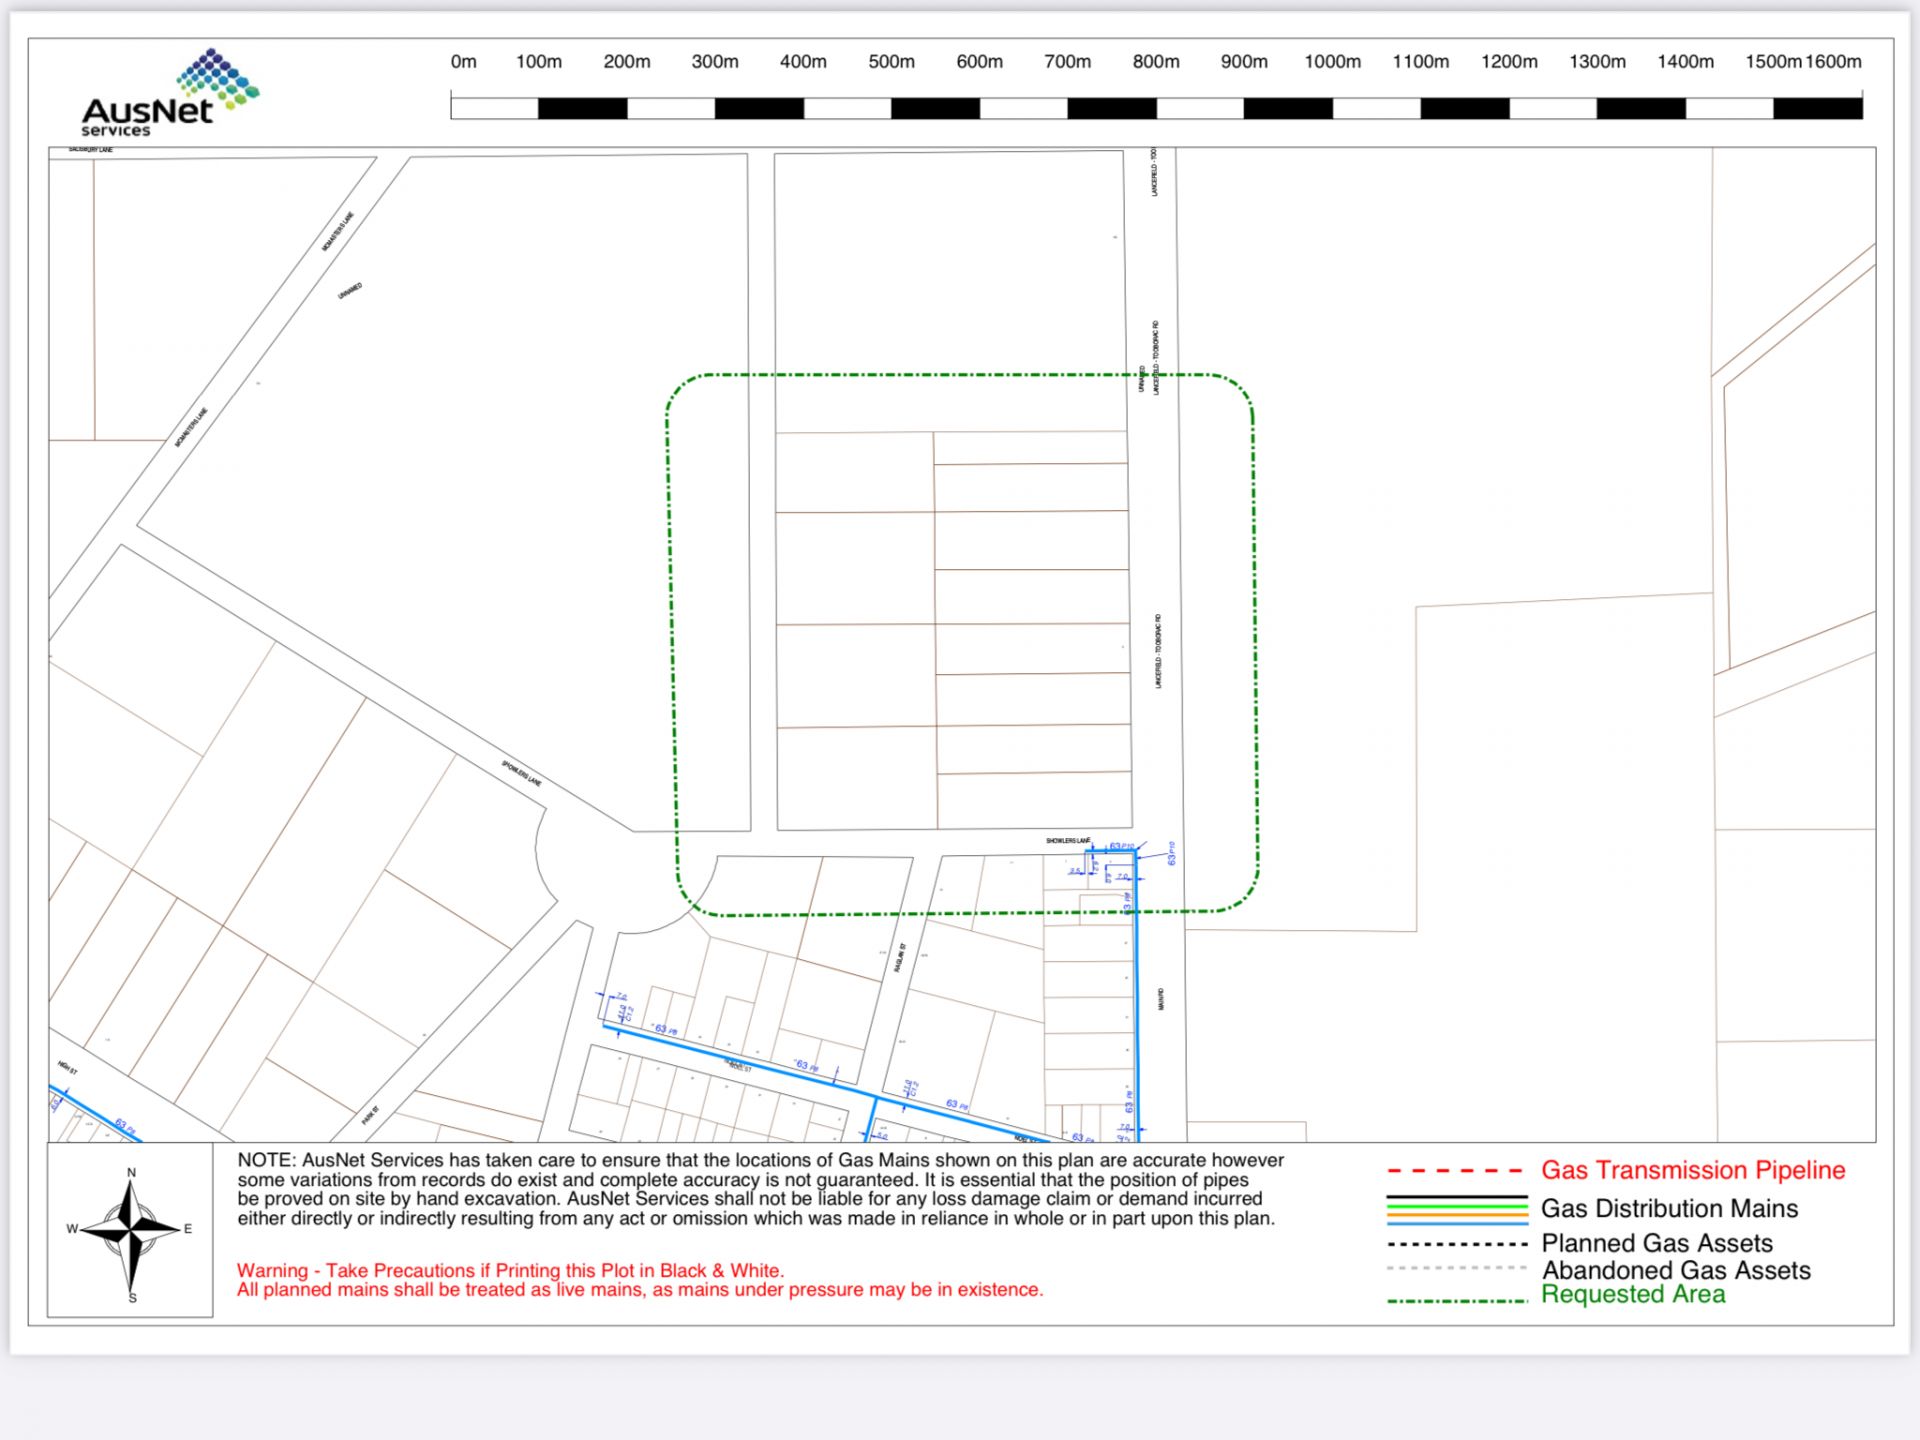This screenshot has height=1440, width=1920.
Task: Click the green Requested Area line sample
Action: click(x=1457, y=1301)
